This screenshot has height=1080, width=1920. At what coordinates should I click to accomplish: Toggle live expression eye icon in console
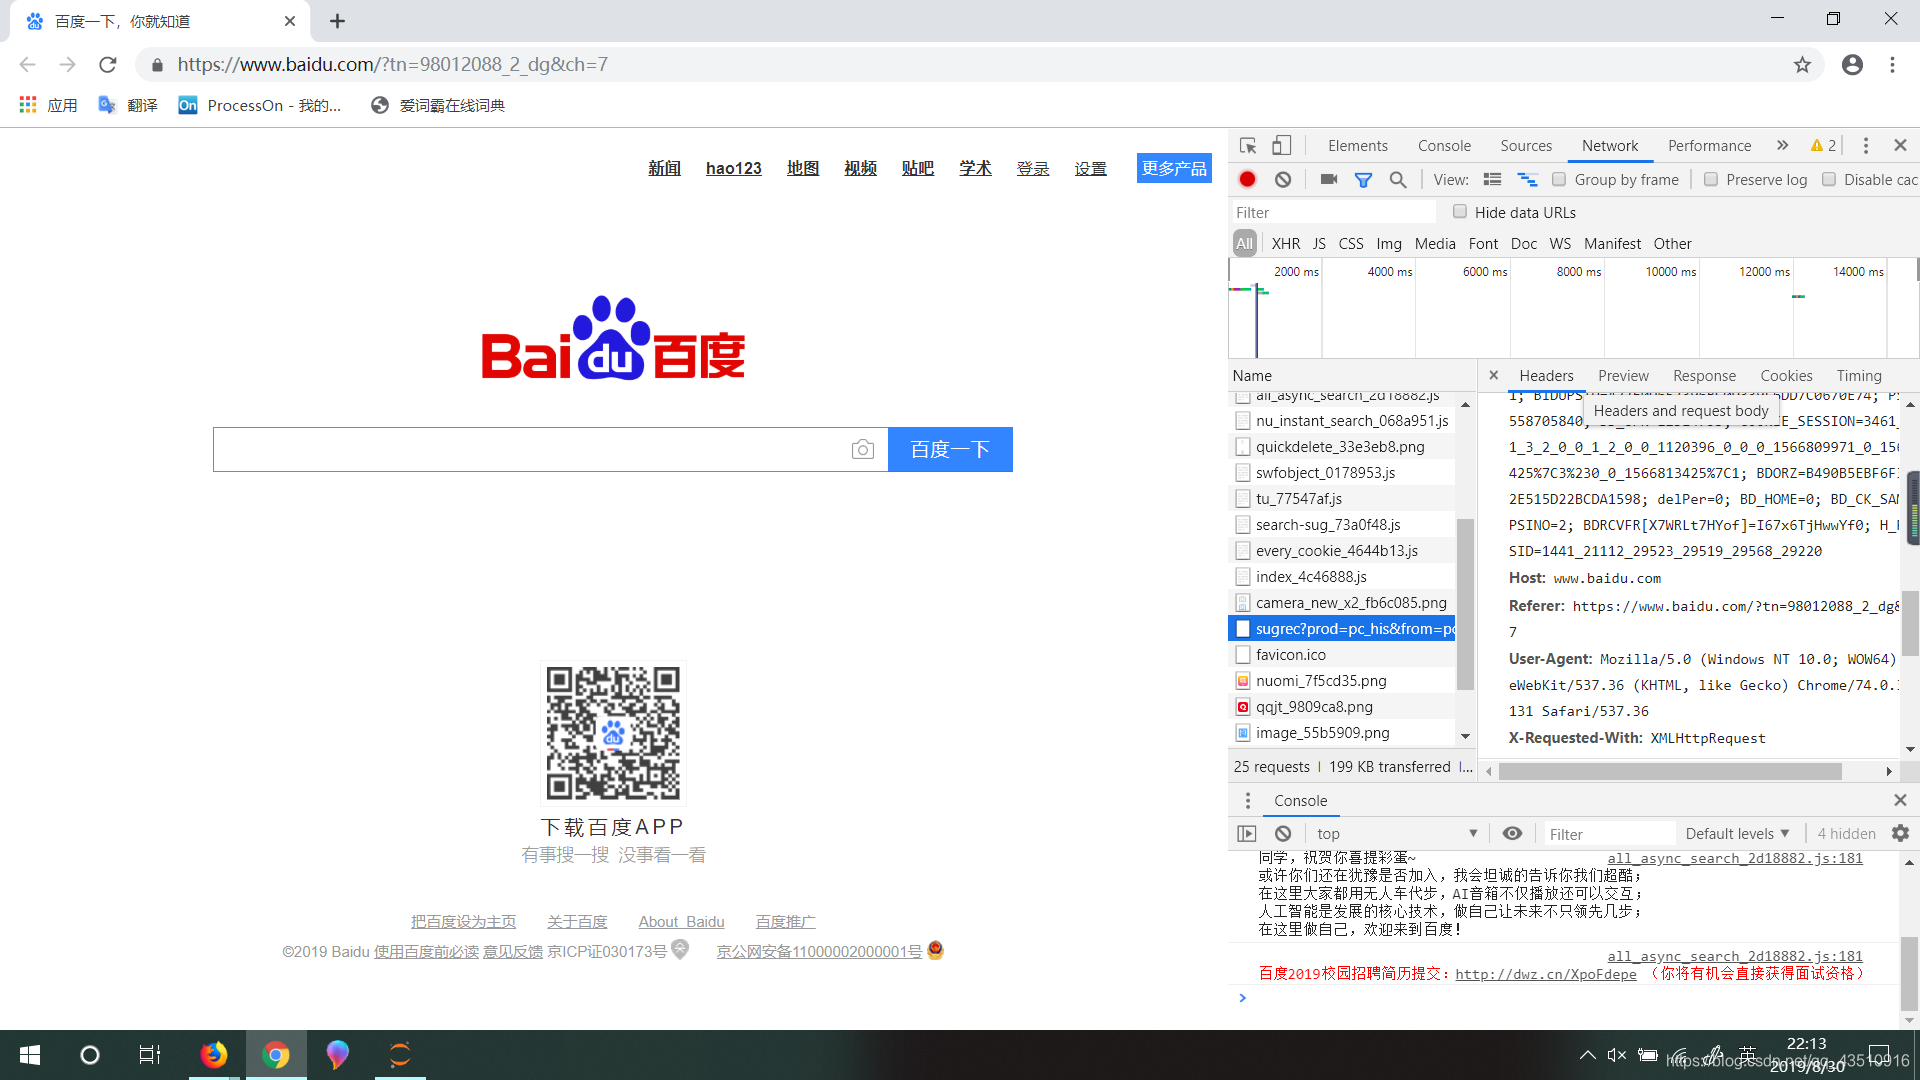1512,833
